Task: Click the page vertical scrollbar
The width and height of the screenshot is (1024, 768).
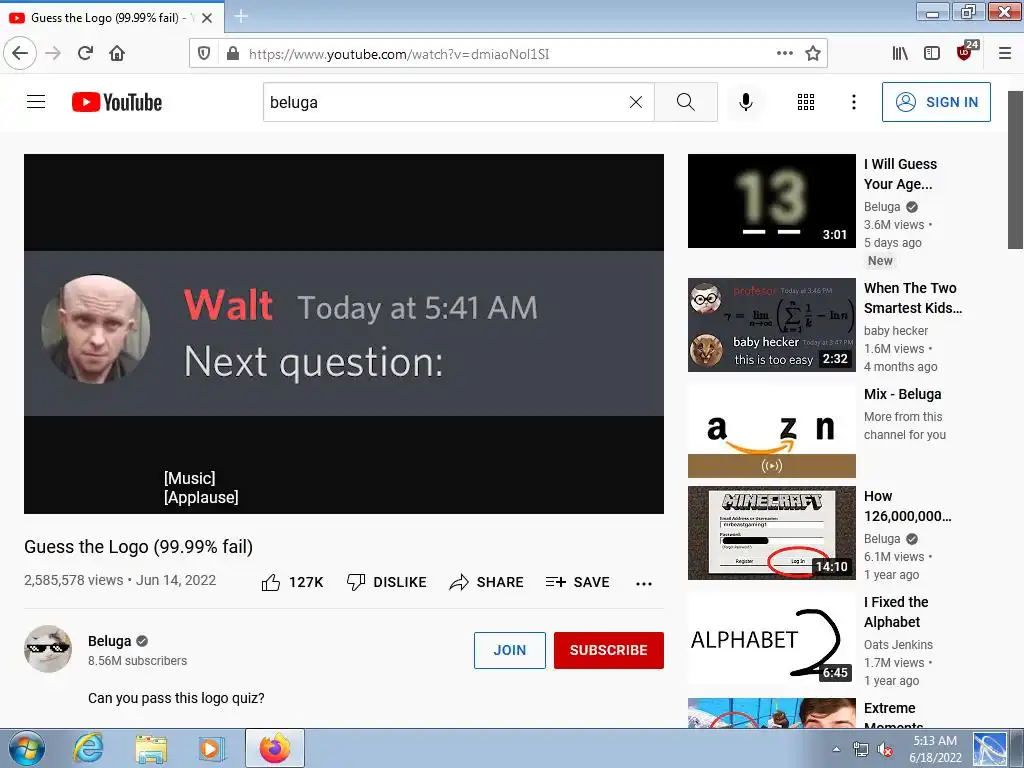Action: 1015,170
